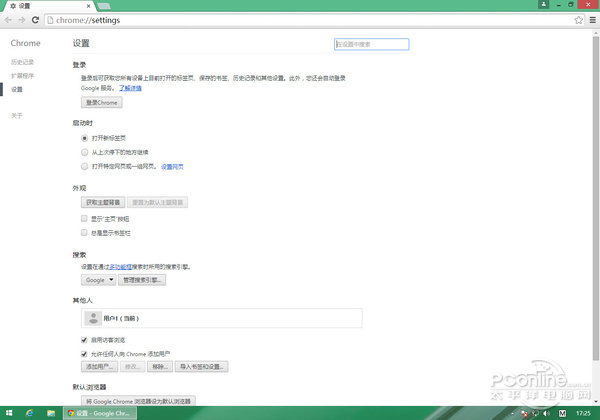The width and height of the screenshot is (600, 420).
Task: Focus the search settings input field
Action: 371,44
